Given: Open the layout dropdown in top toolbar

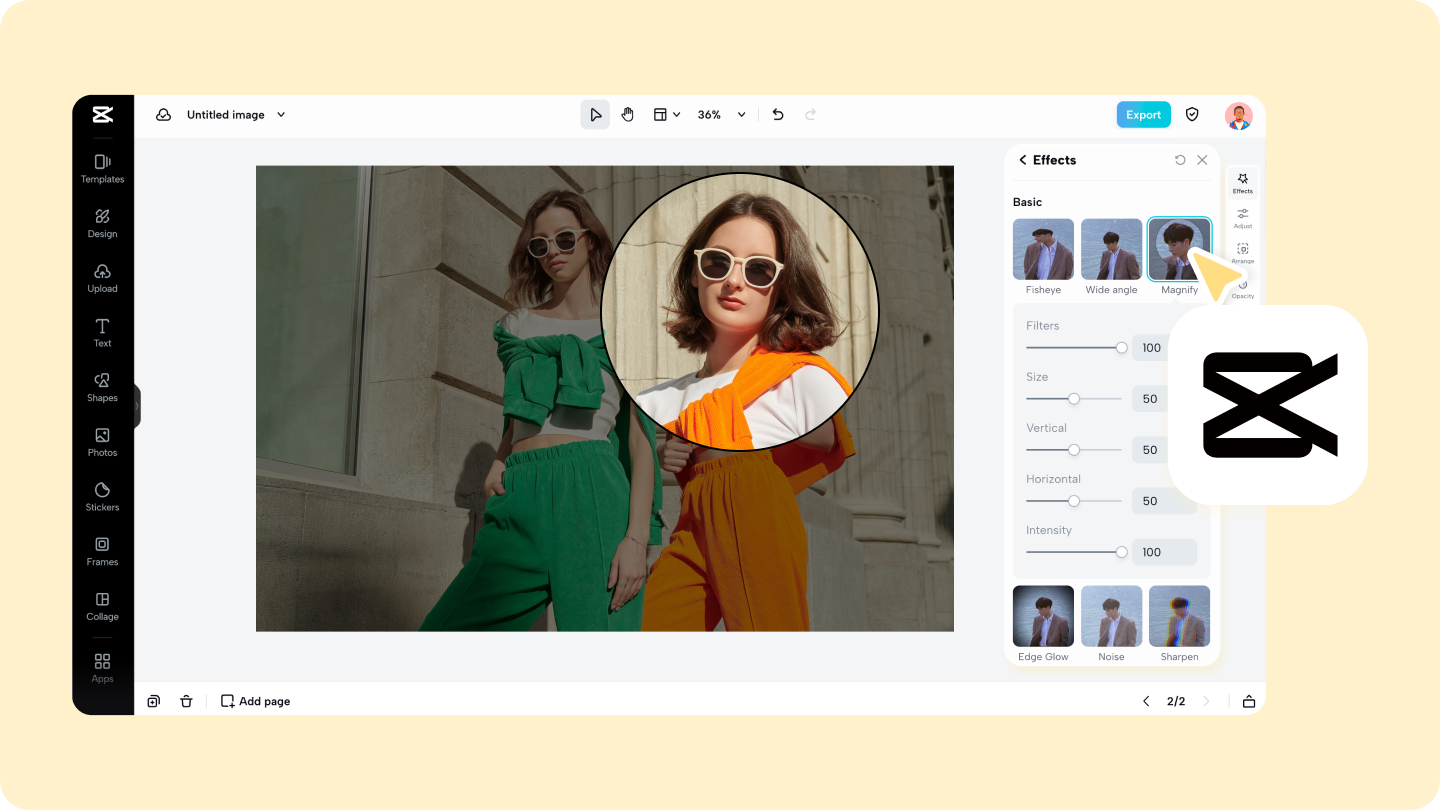Looking at the screenshot, I should tap(667, 115).
